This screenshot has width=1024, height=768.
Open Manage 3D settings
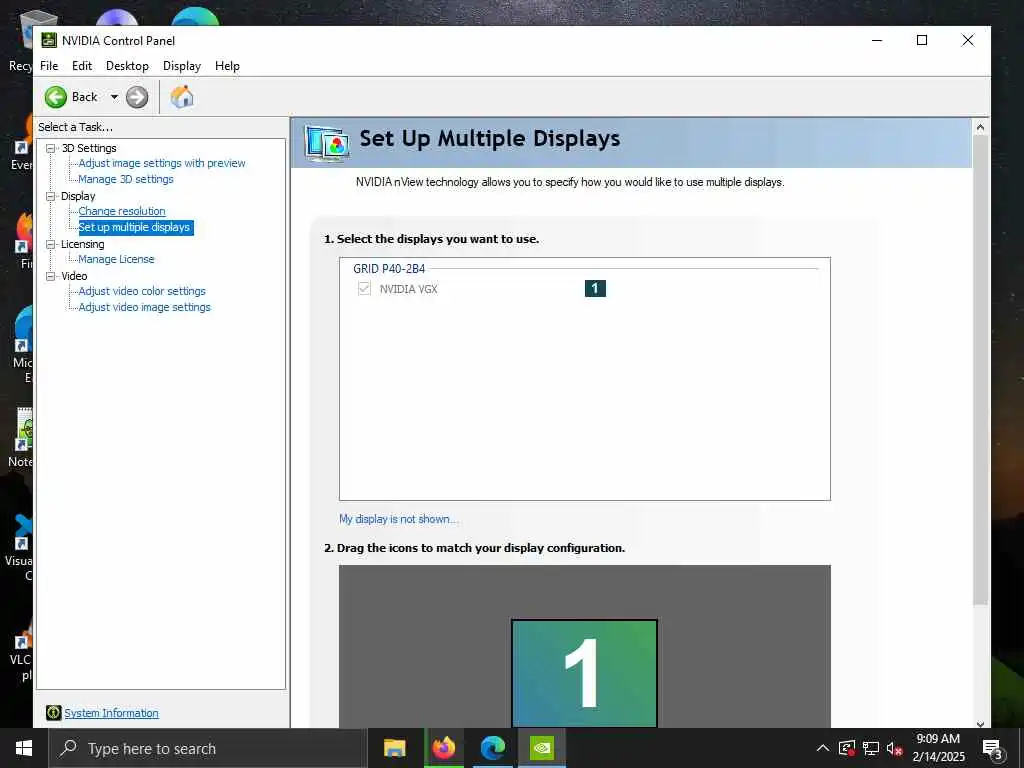pos(126,179)
